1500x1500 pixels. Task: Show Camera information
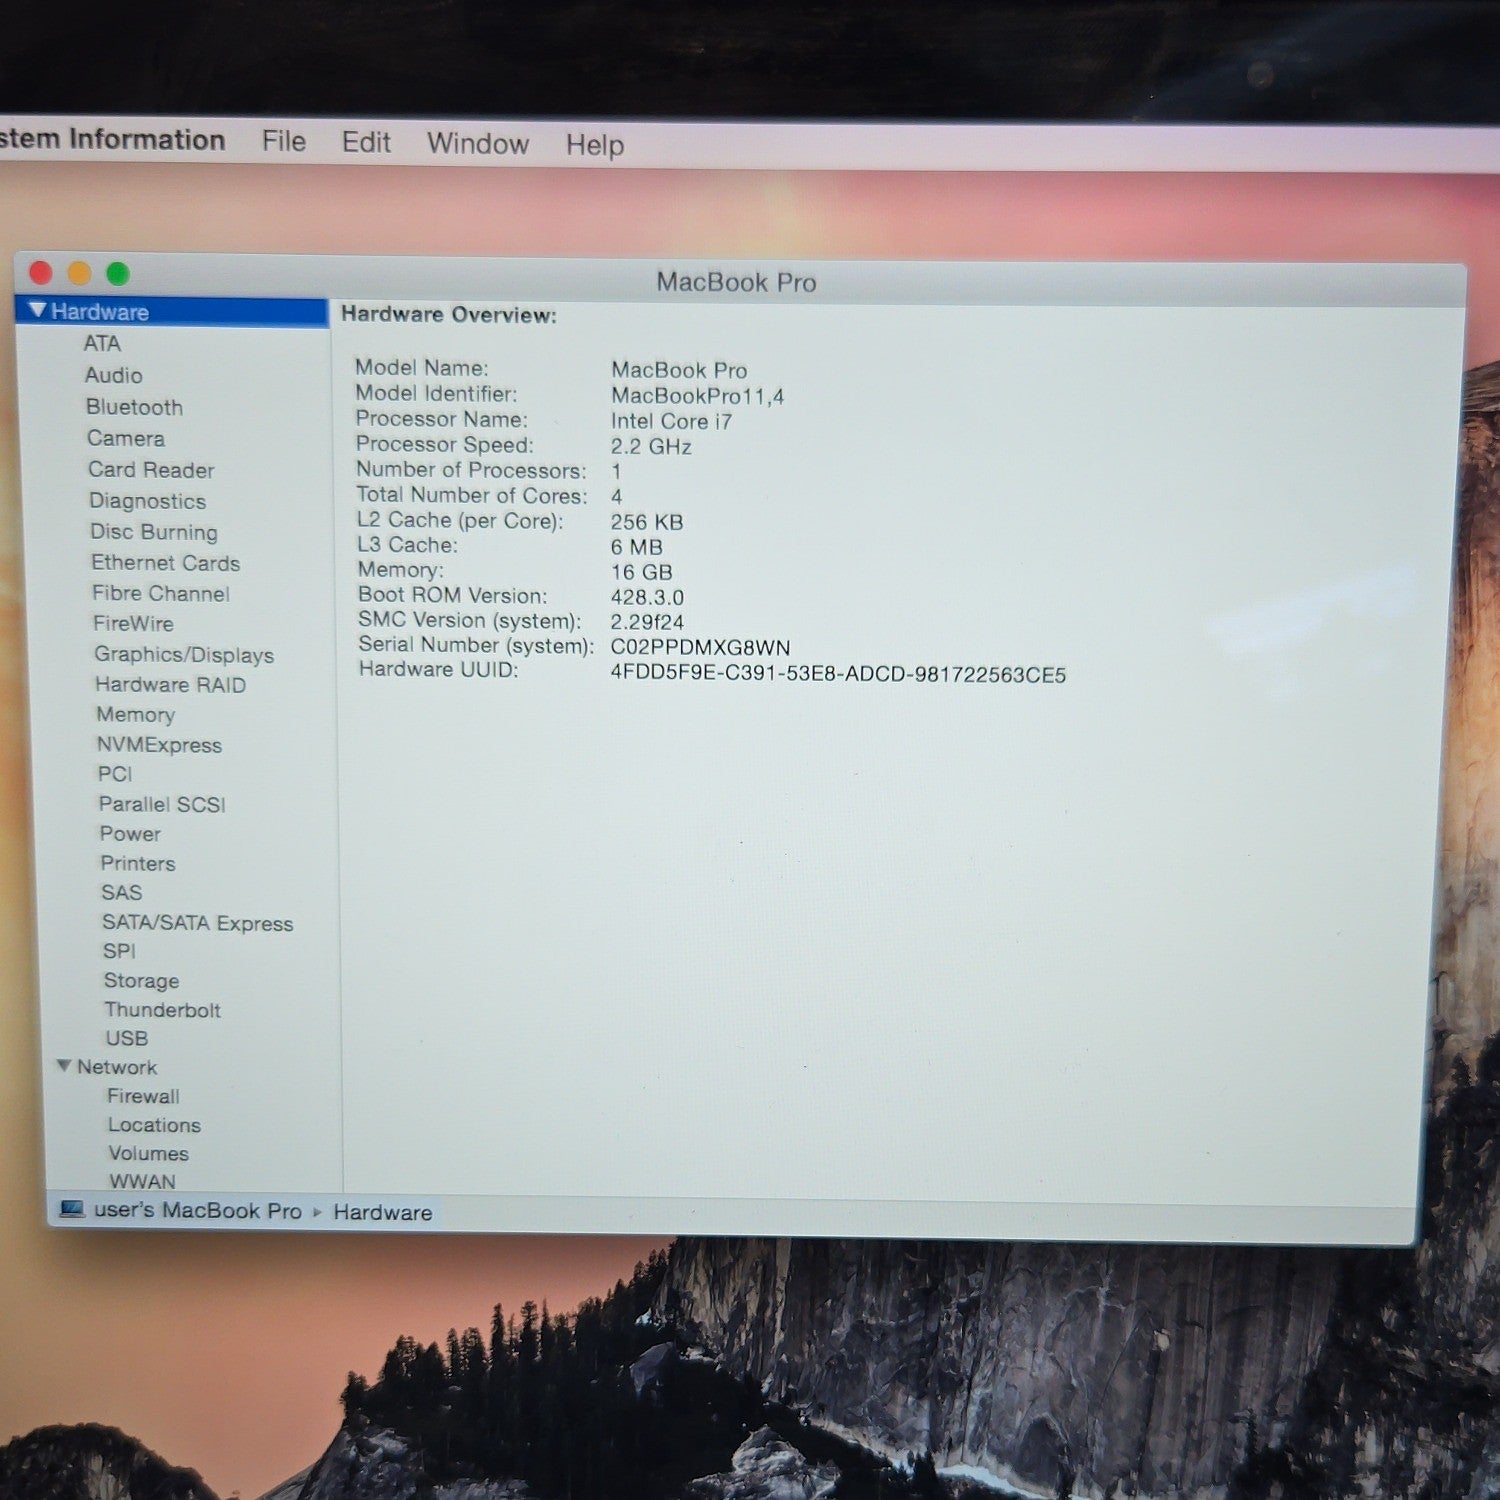(x=126, y=438)
